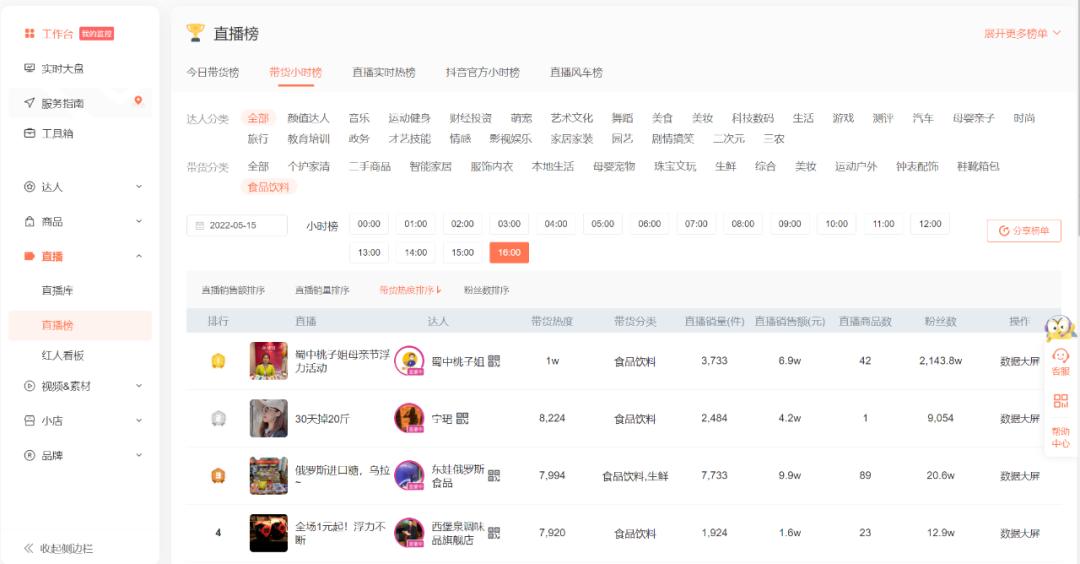Click QR icon next to 宁珺
The image size is (1080, 564).
click(x=462, y=418)
